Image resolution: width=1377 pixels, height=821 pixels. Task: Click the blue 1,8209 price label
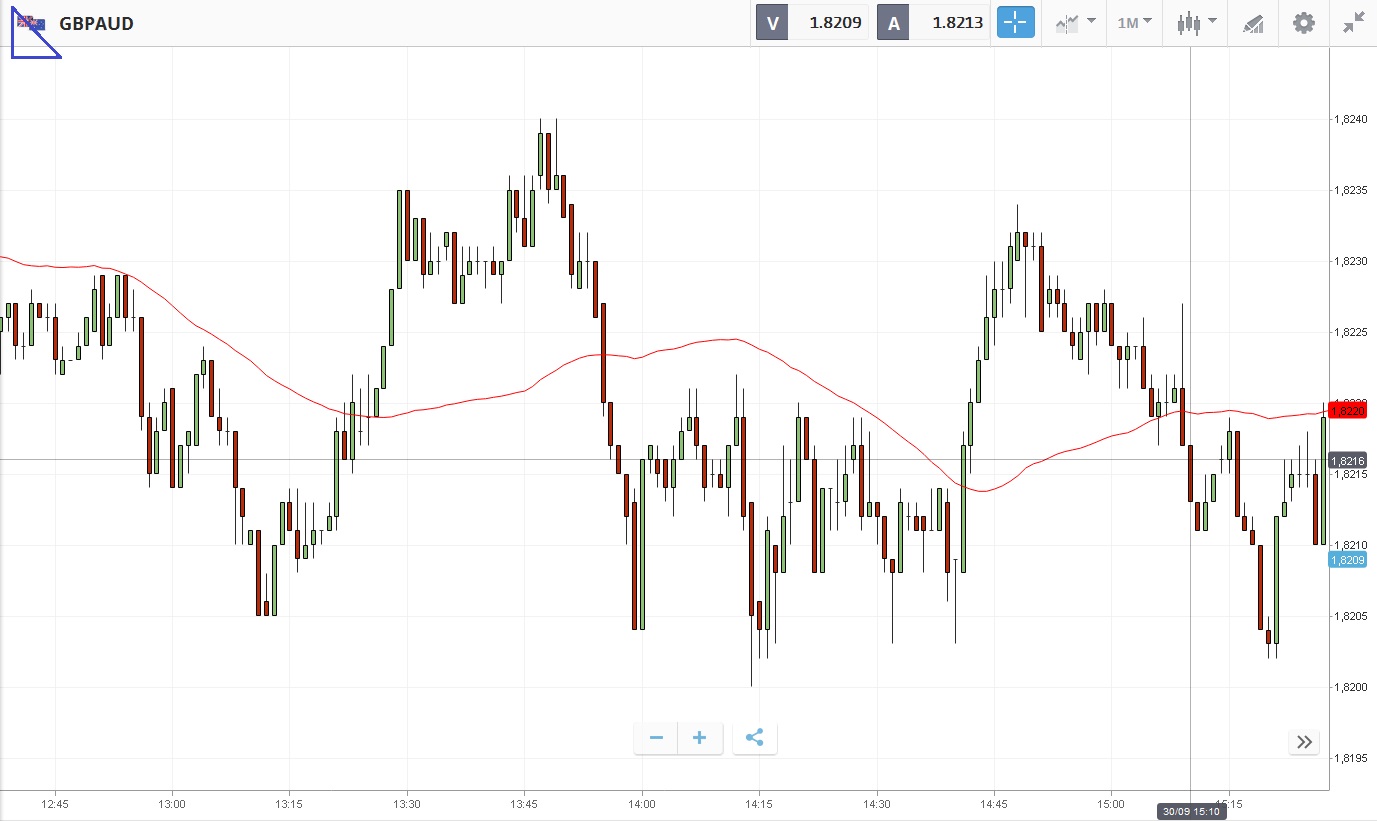(1347, 560)
